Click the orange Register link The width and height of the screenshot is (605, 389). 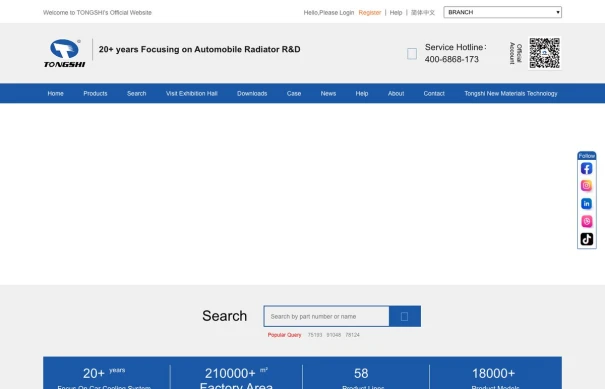pyautogui.click(x=370, y=13)
